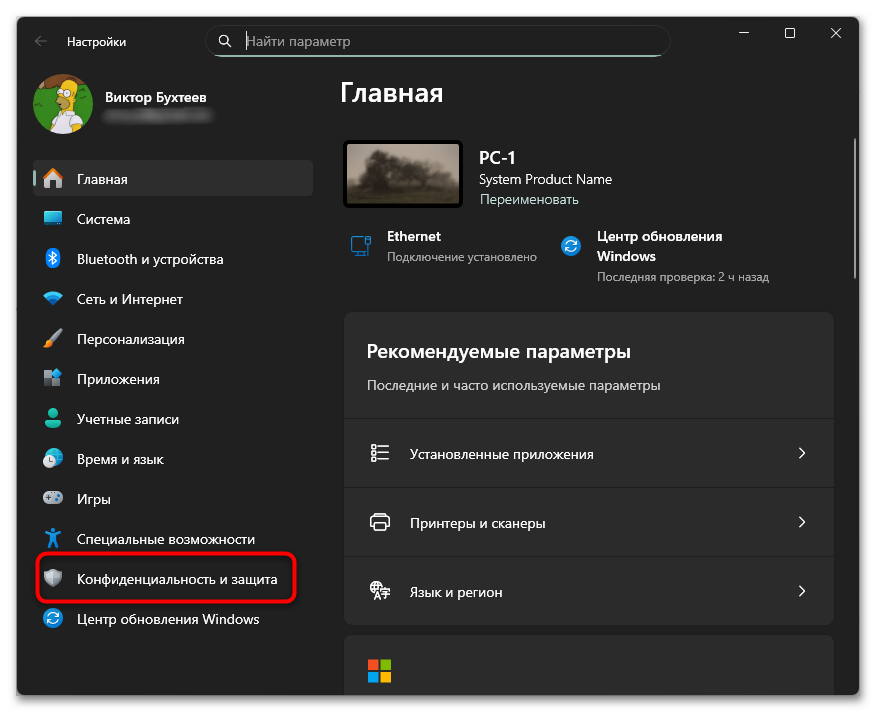
Task: Click the Microsoft four-color logo
Action: [380, 671]
